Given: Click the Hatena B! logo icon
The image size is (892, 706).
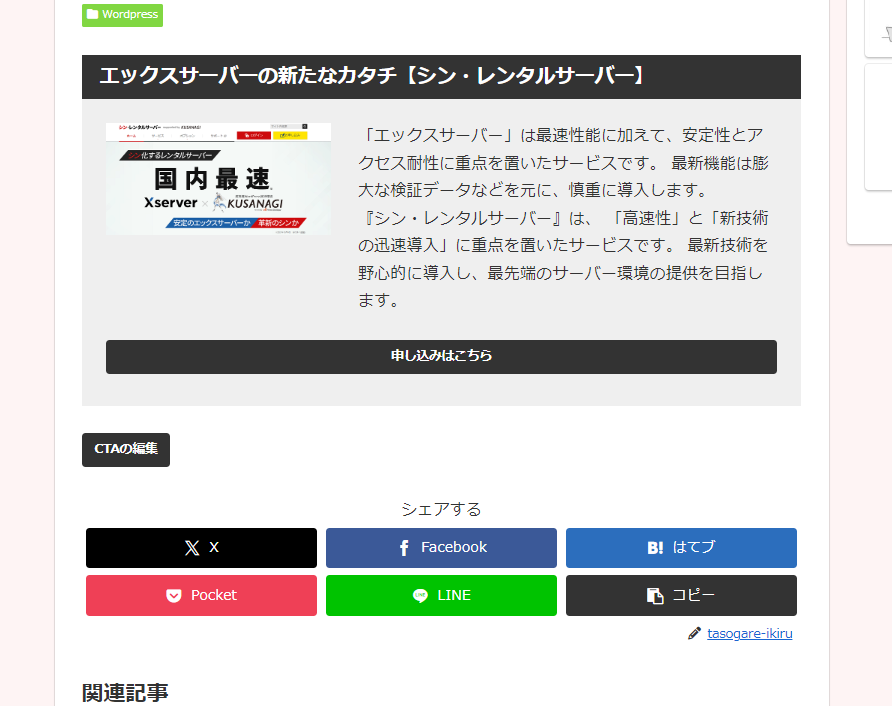Looking at the screenshot, I should point(655,548).
